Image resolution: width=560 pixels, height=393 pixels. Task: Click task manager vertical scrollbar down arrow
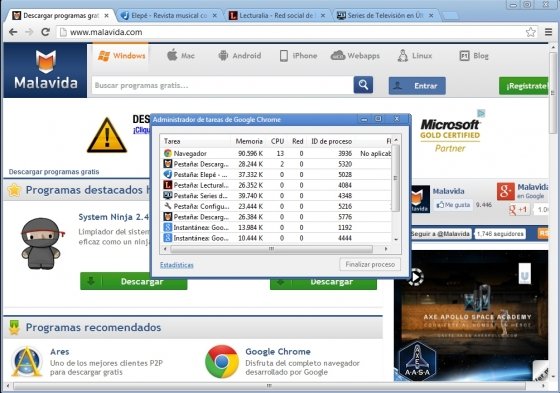click(x=396, y=239)
